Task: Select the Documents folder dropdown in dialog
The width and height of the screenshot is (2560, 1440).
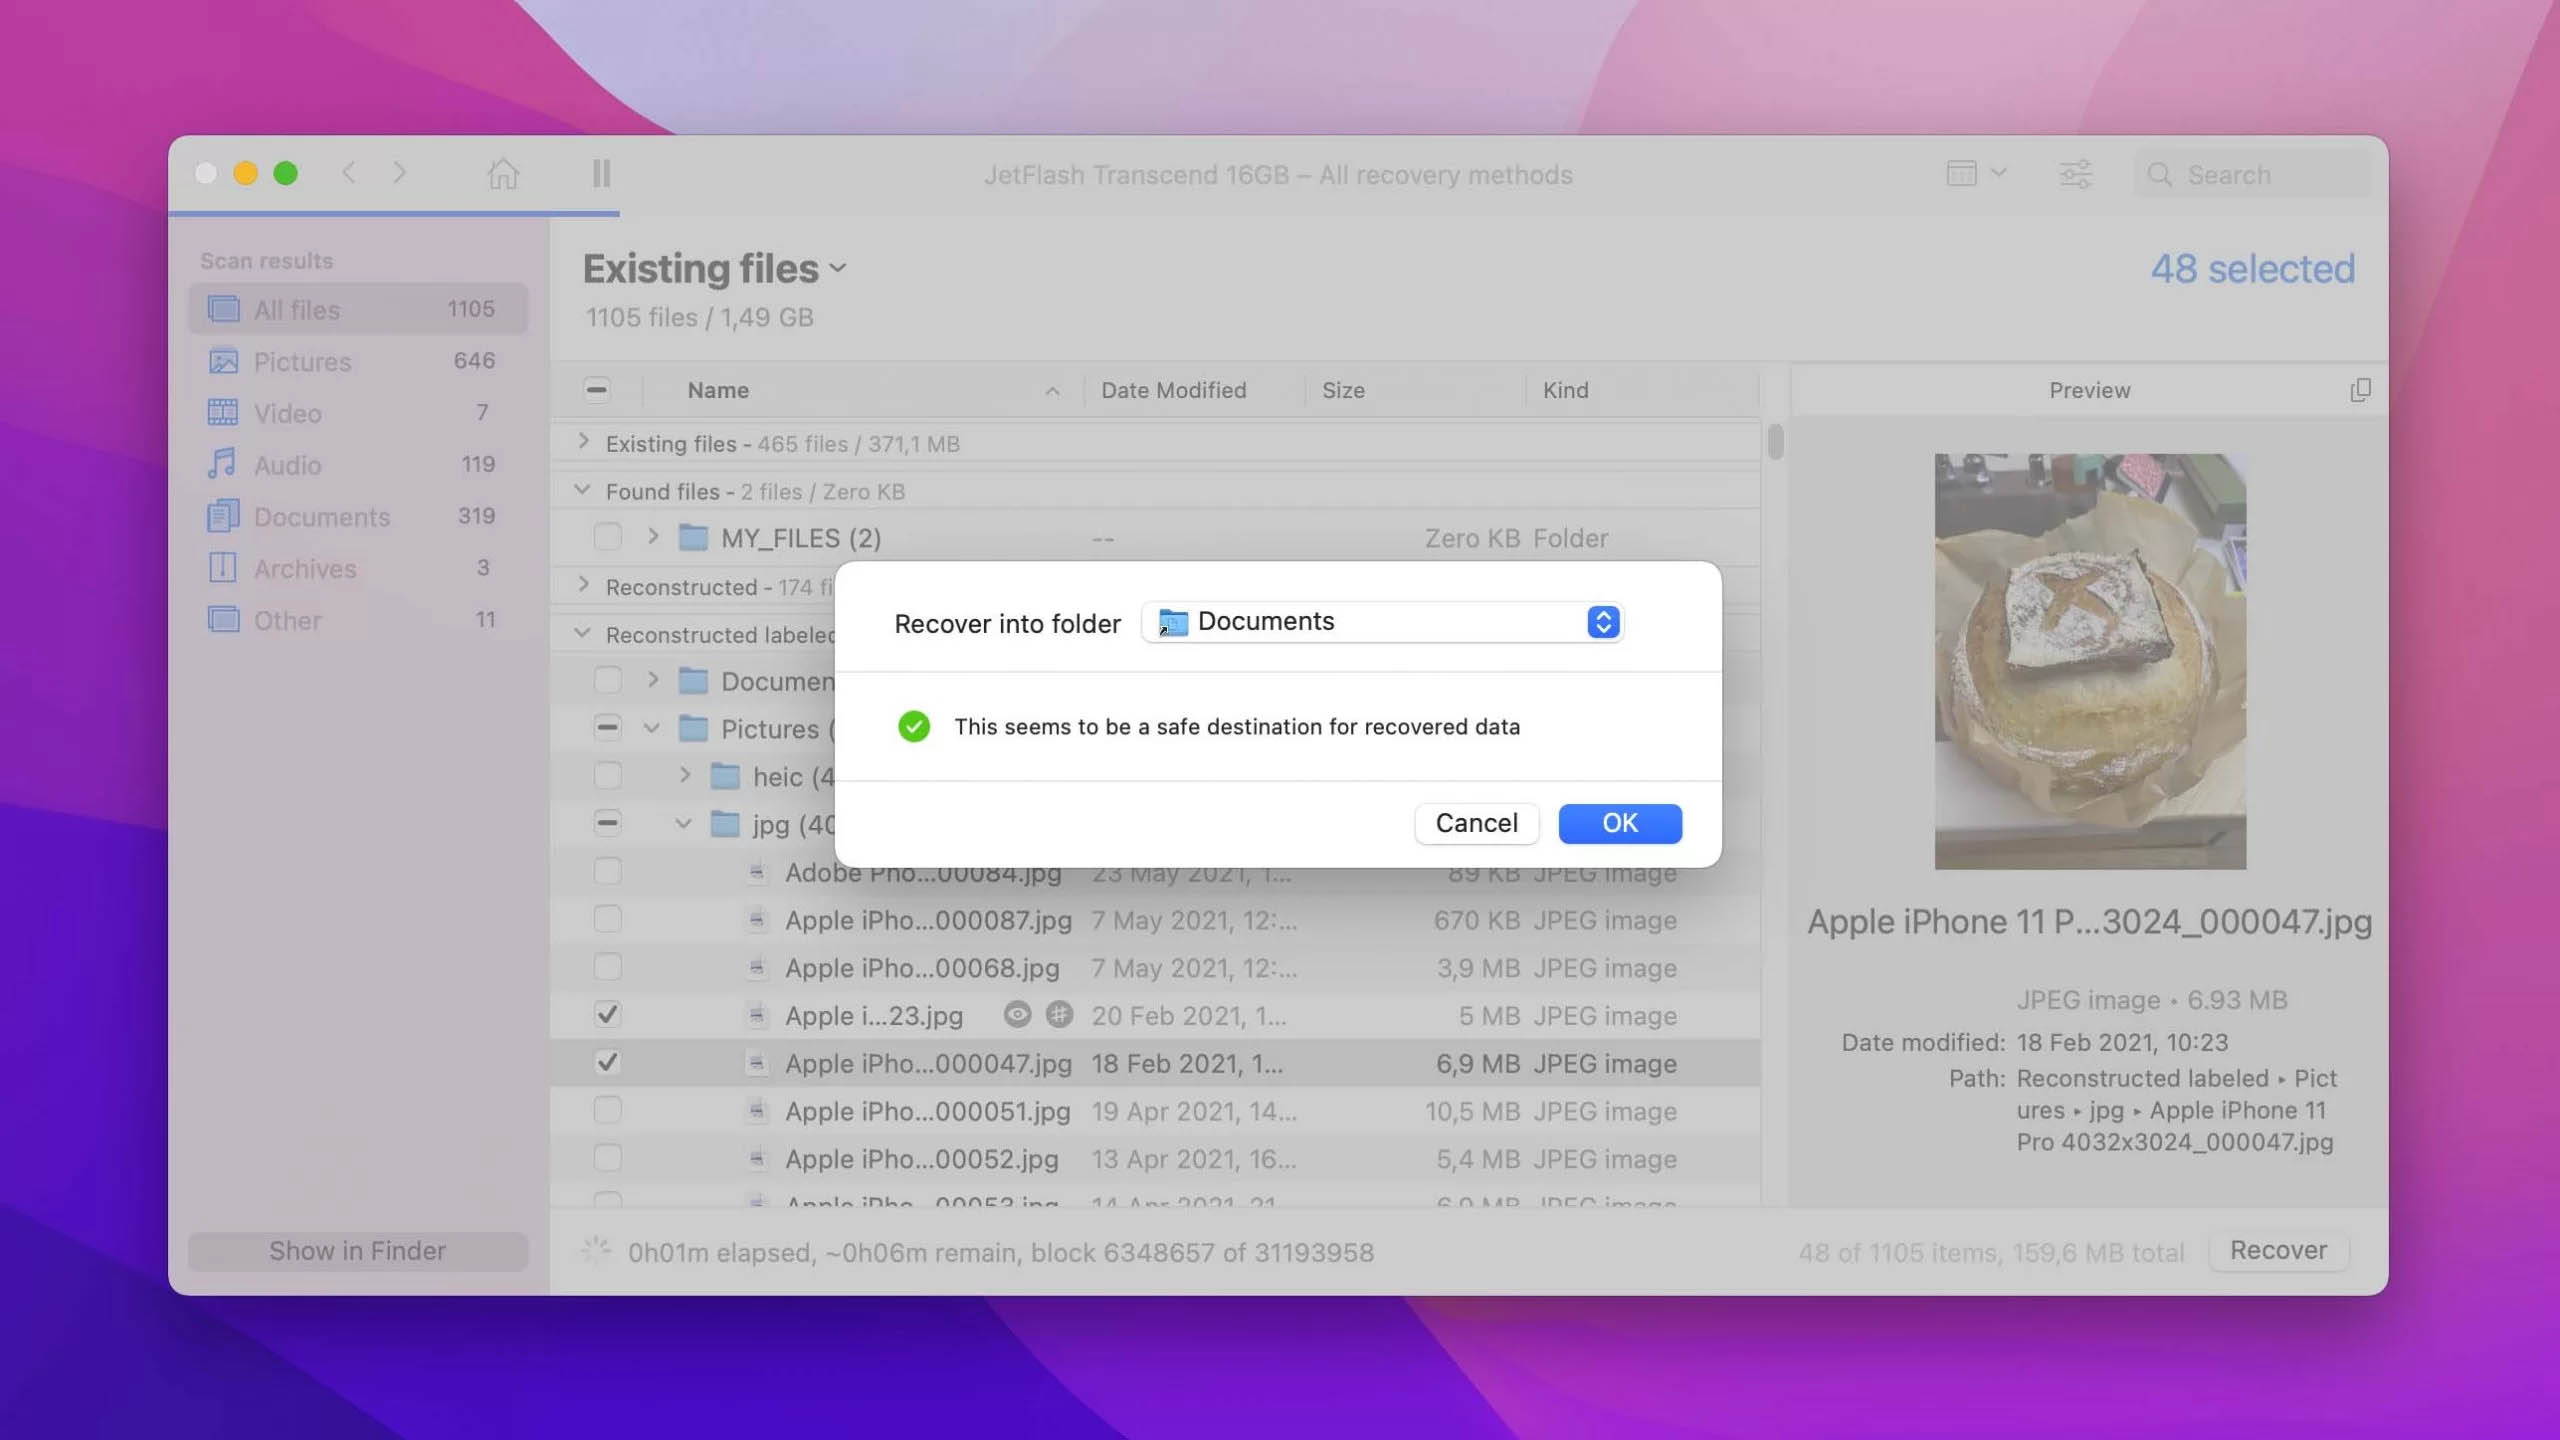Action: tap(1384, 622)
